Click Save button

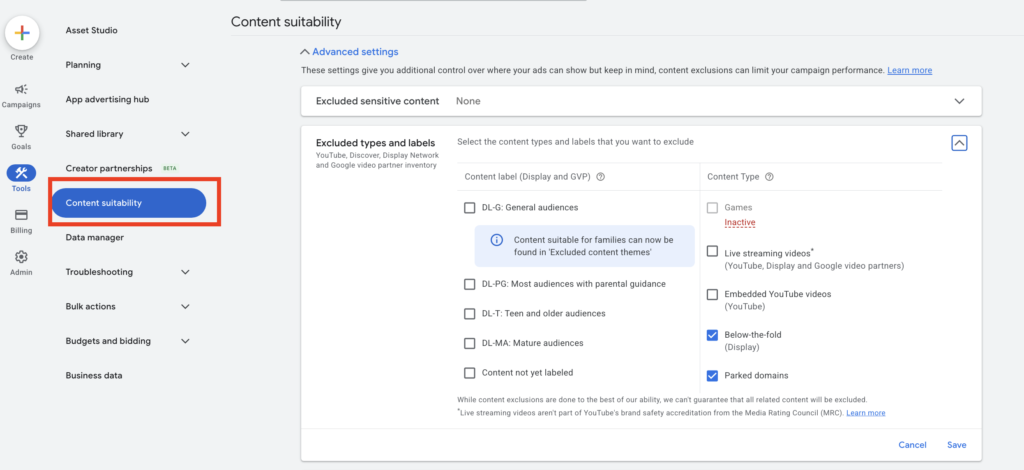tap(957, 445)
